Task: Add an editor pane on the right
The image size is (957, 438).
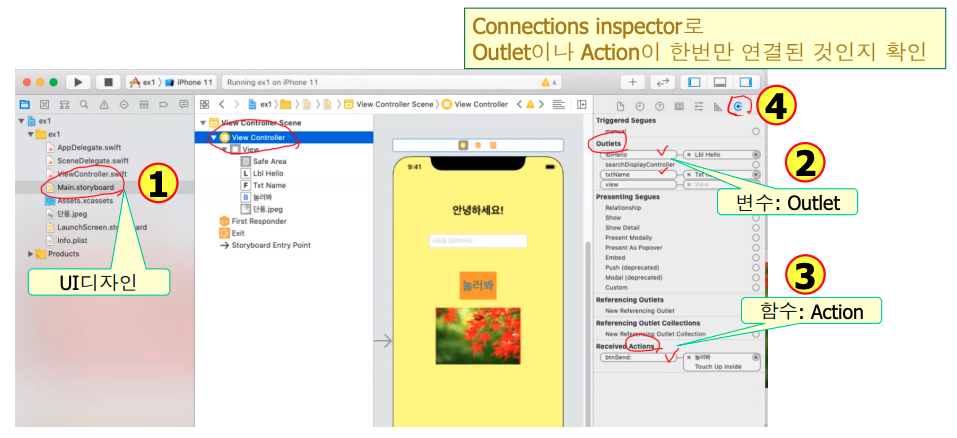Action: click(582, 104)
